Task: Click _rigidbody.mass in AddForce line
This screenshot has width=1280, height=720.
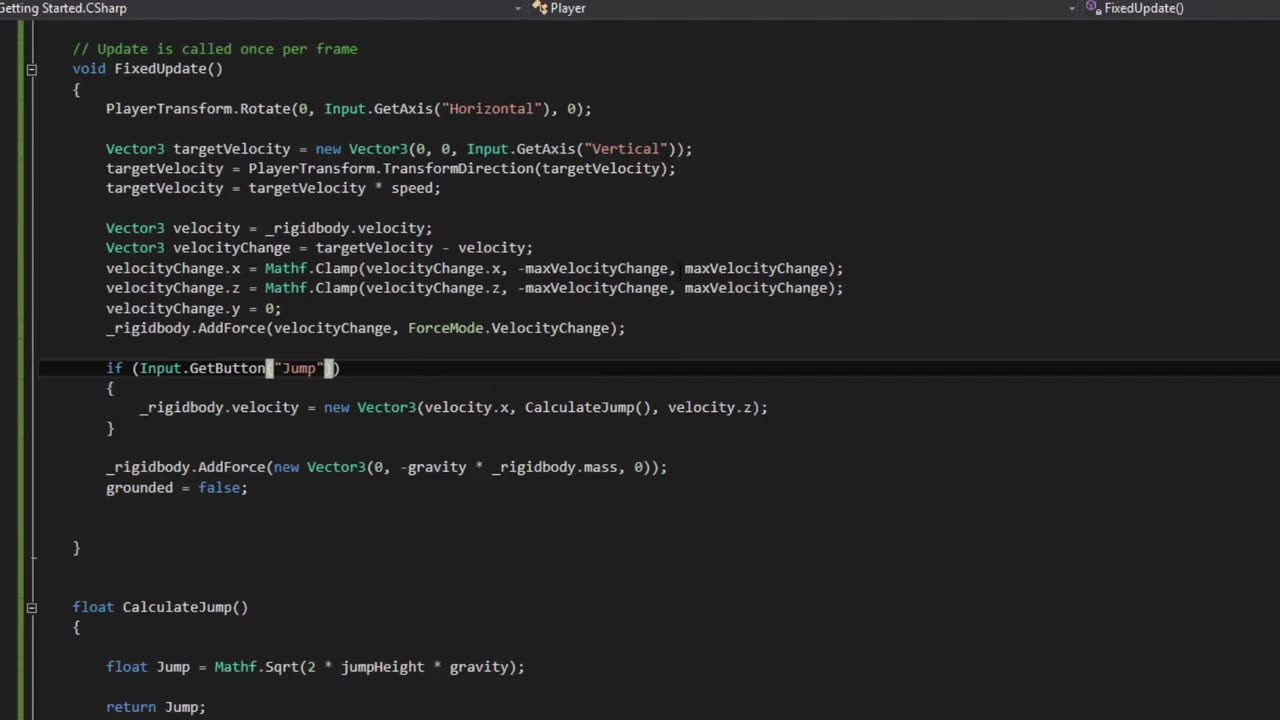Action: click(x=555, y=467)
